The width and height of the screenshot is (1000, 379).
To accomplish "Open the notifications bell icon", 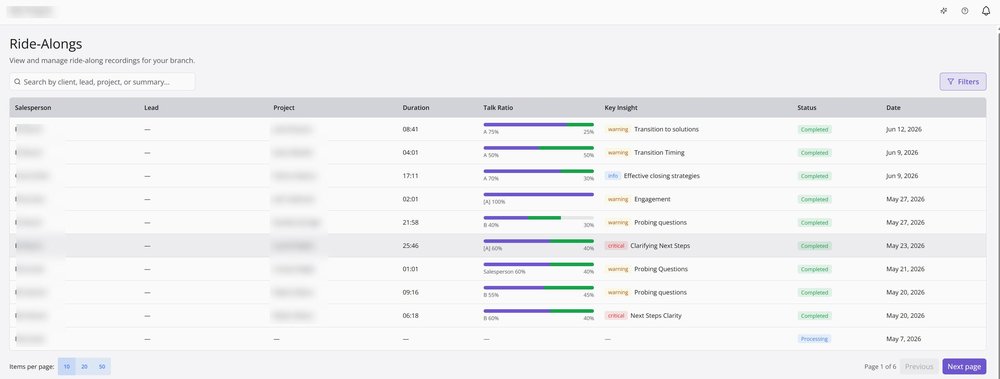I will click(985, 11).
